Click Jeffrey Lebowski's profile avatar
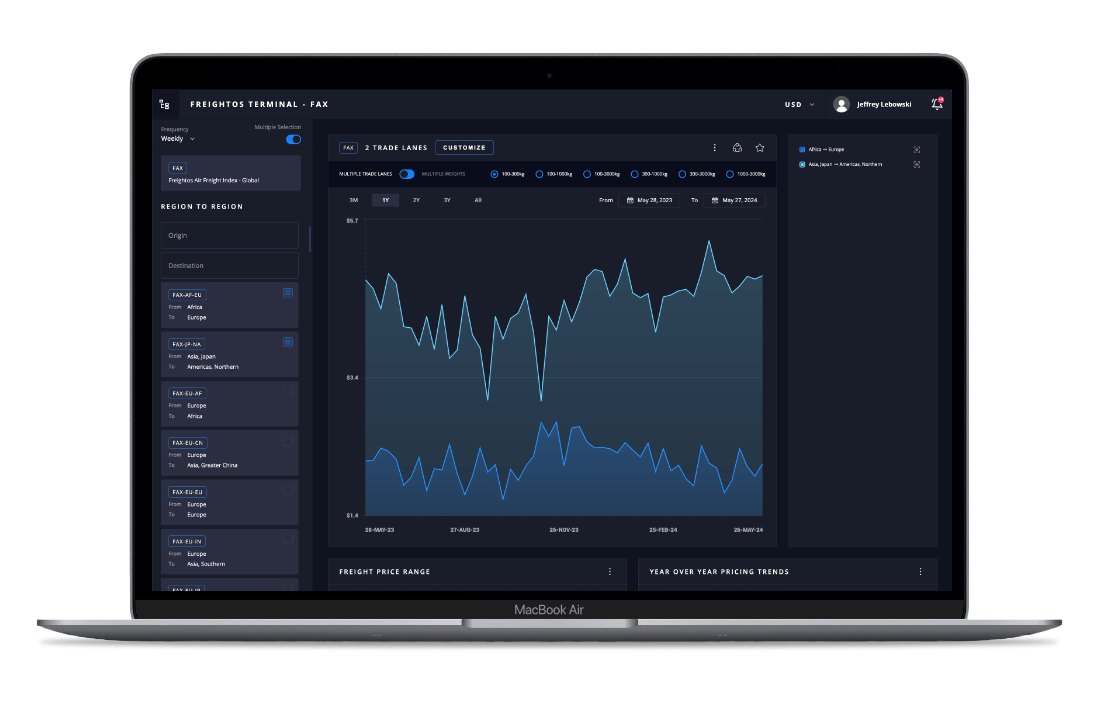 click(x=841, y=104)
